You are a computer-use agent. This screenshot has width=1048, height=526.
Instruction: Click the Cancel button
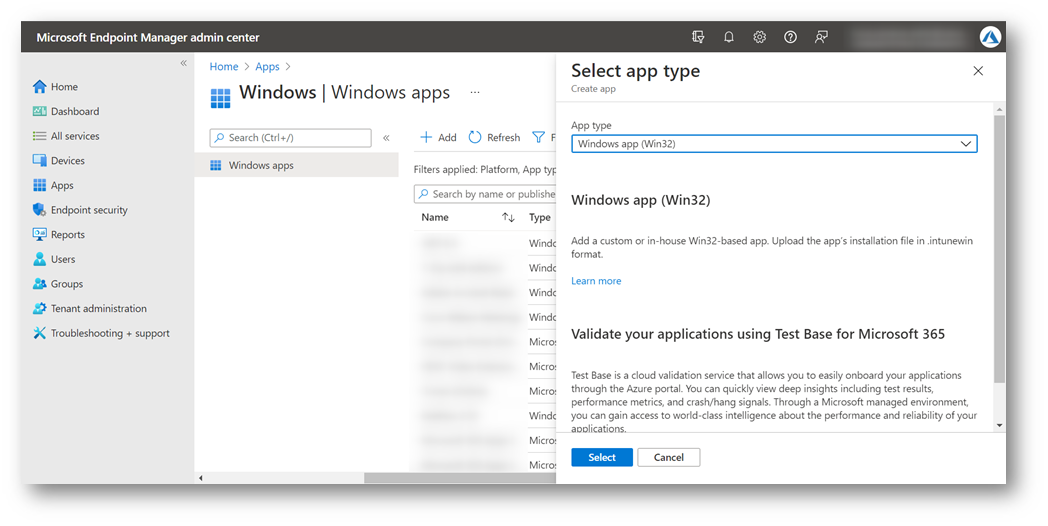click(x=668, y=457)
